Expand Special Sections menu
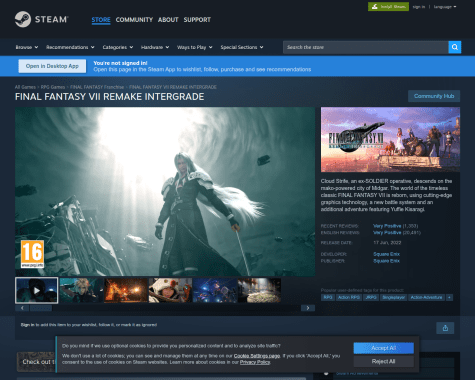This screenshot has height=380, width=475. coord(242,47)
